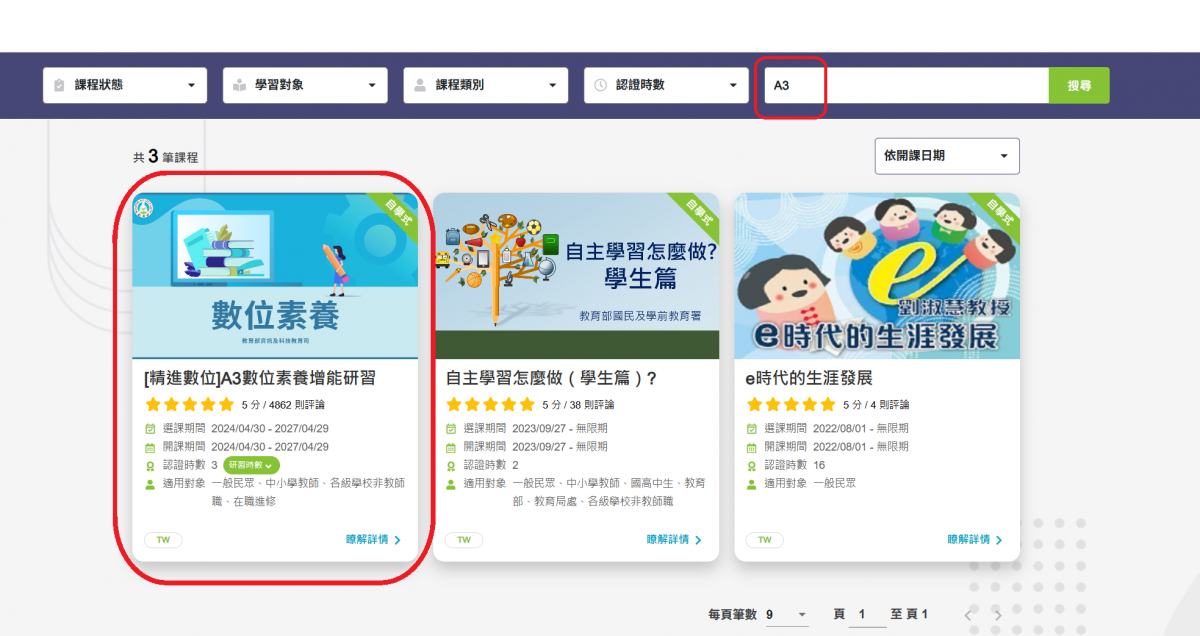
Task: Open the 課程類別 dropdown menu
Action: pos(485,85)
